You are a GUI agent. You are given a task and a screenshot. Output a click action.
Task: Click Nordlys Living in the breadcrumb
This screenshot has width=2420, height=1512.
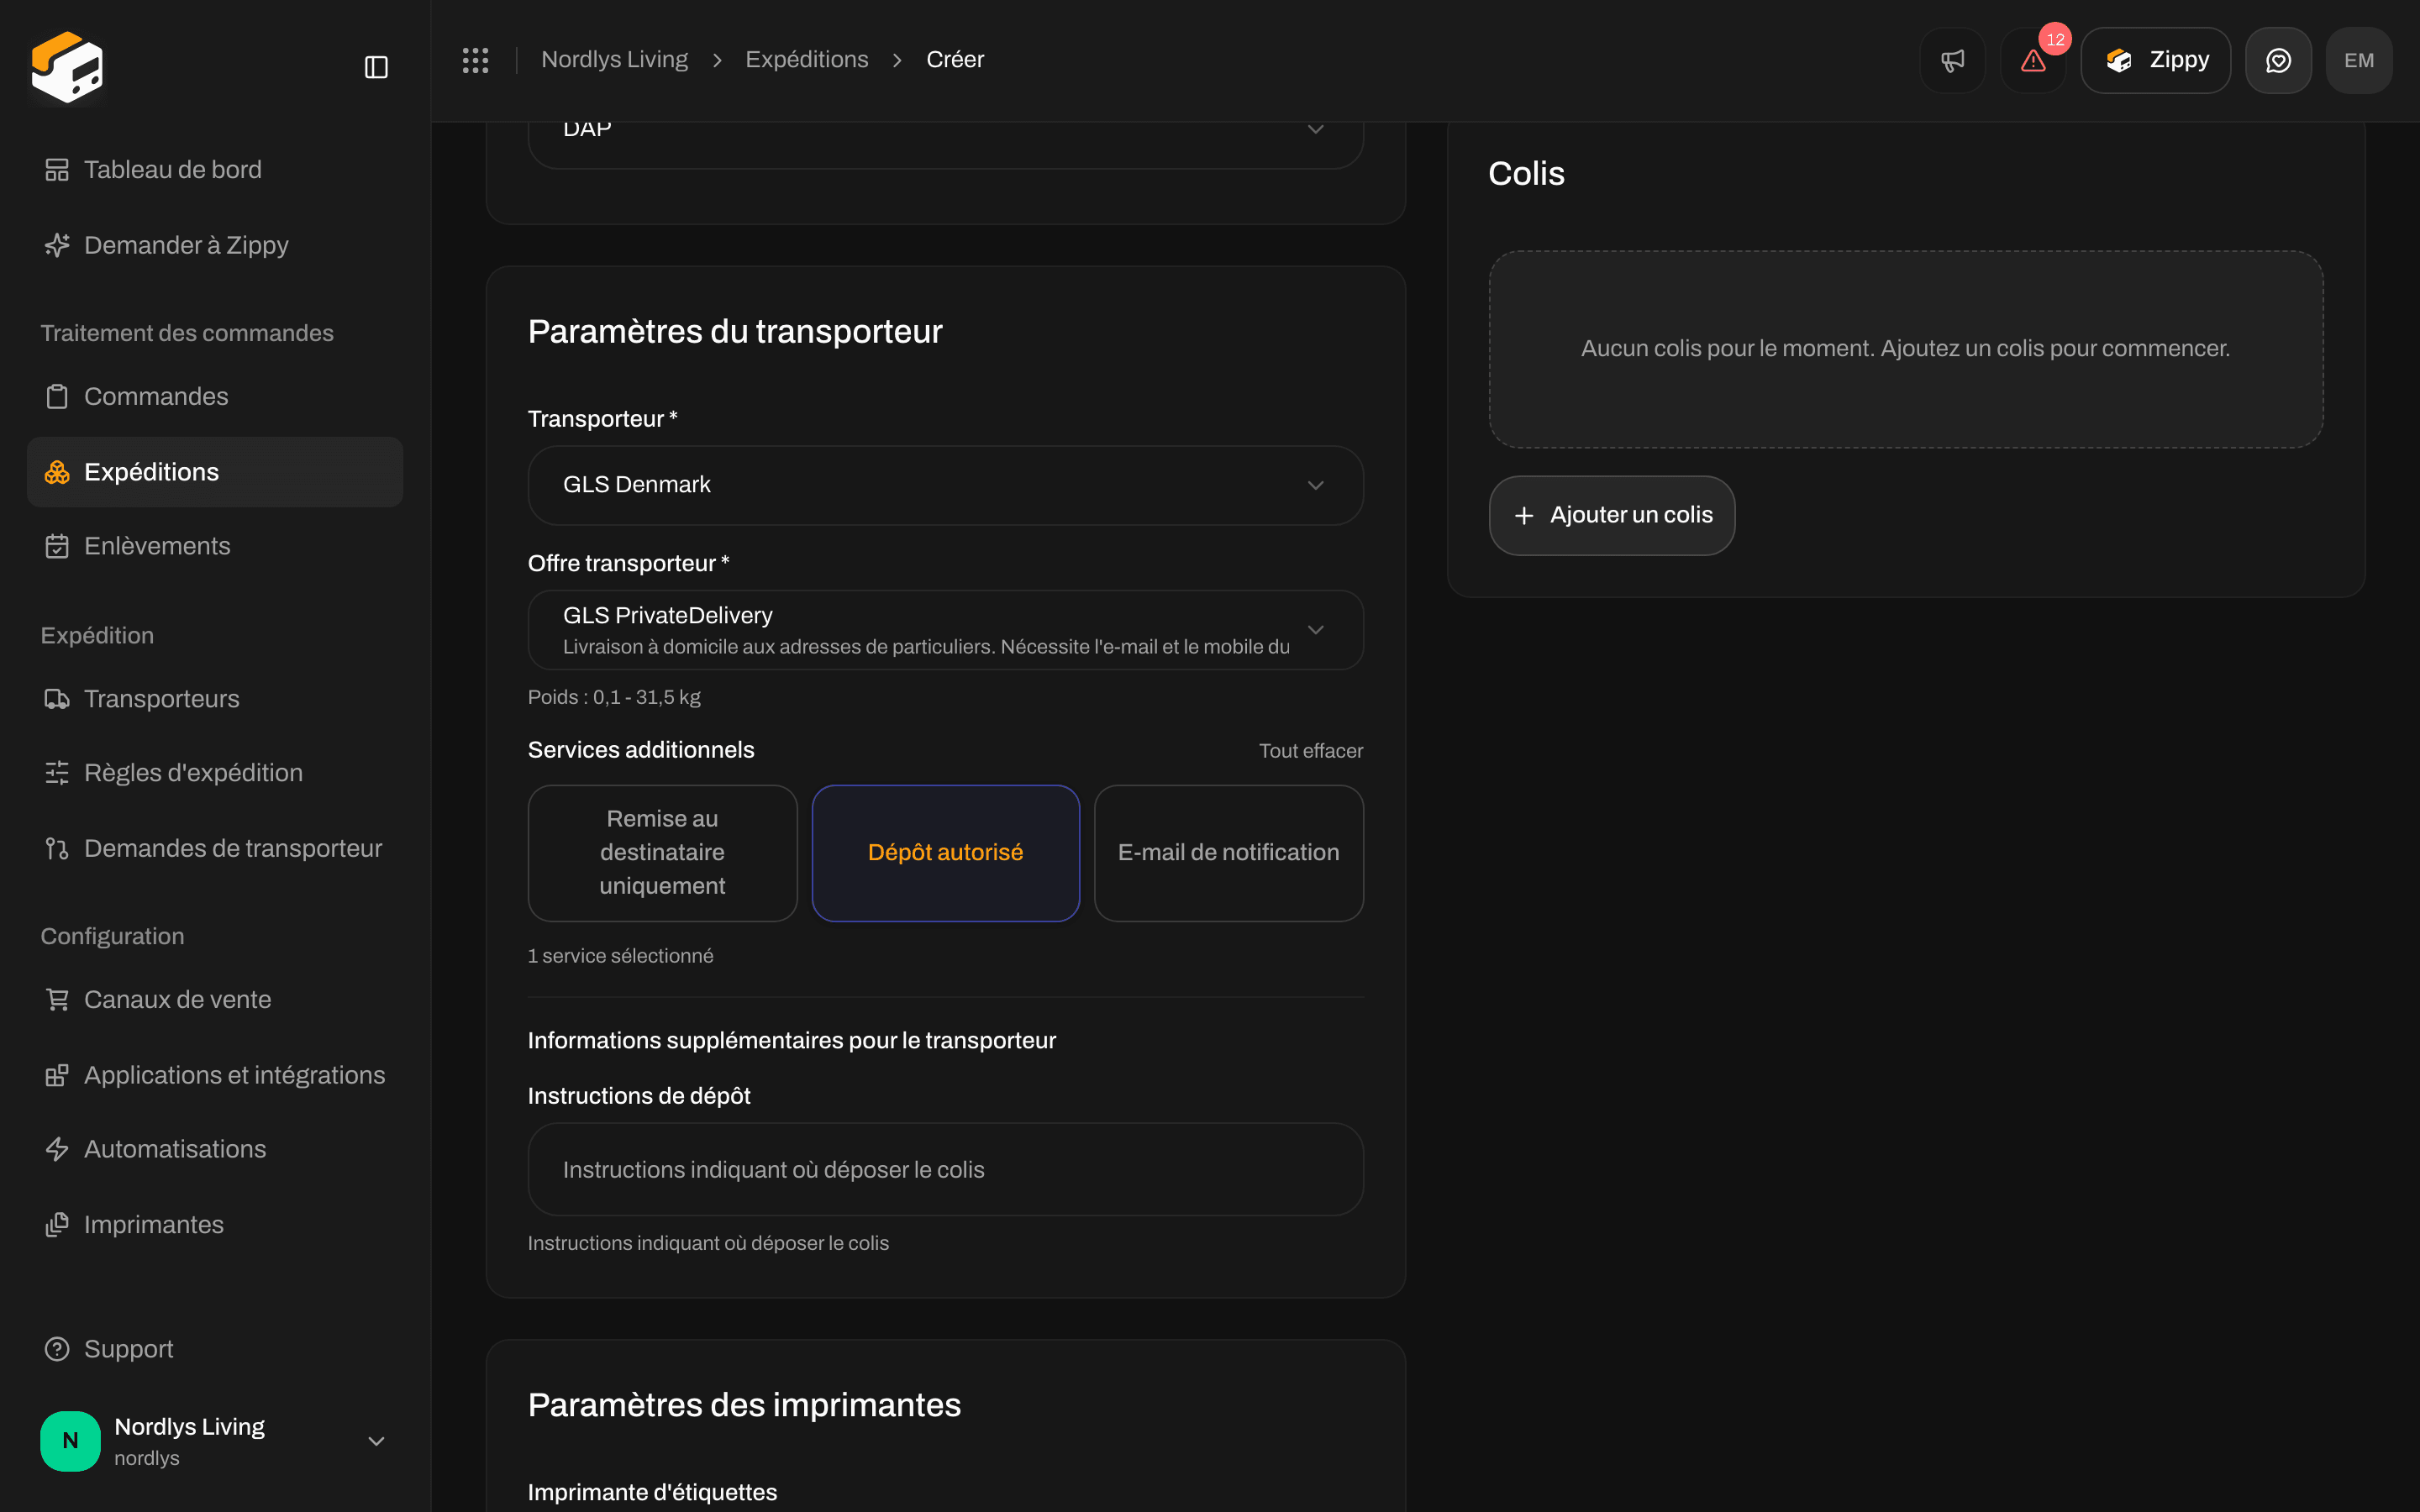(614, 60)
